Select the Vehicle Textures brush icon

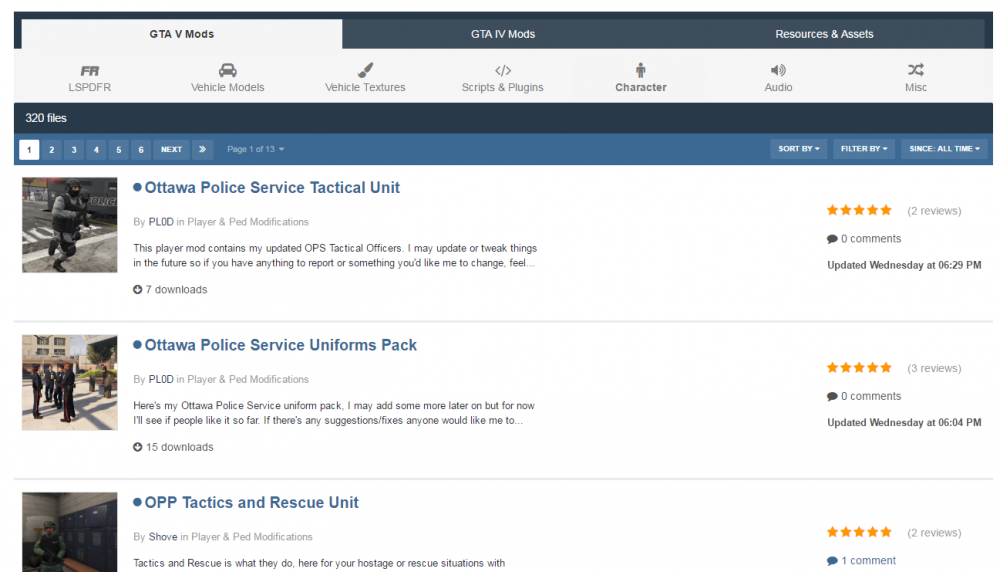pyautogui.click(x=365, y=70)
